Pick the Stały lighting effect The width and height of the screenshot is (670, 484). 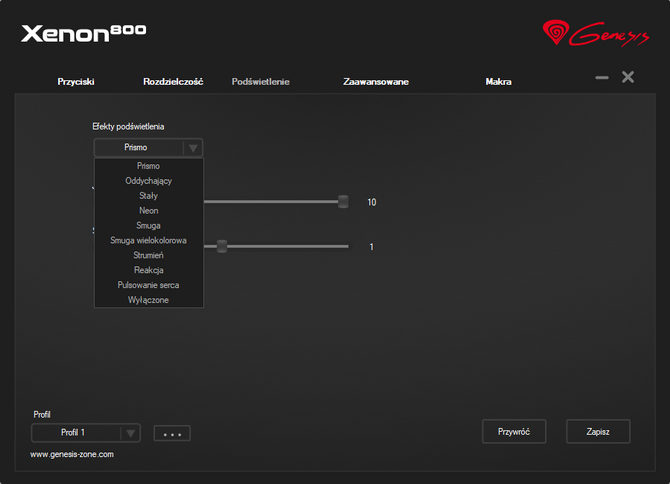click(148, 196)
